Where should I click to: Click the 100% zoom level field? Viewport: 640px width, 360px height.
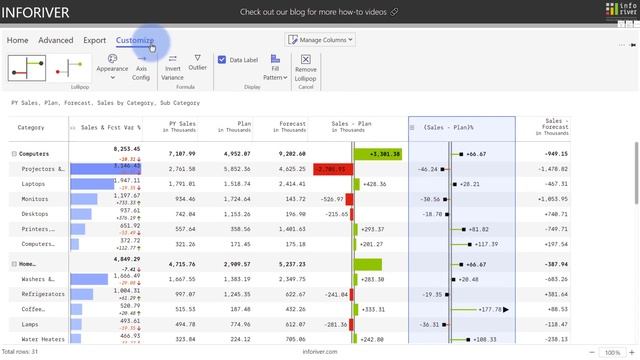click(x=612, y=352)
